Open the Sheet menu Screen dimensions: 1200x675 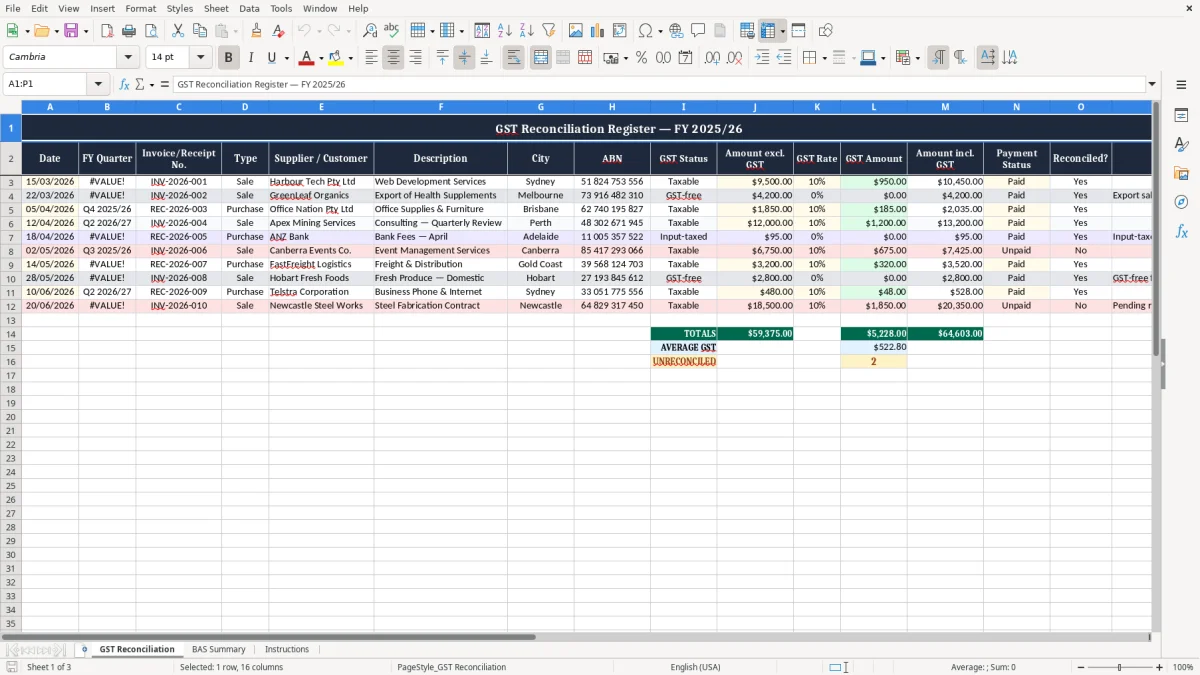click(x=216, y=8)
